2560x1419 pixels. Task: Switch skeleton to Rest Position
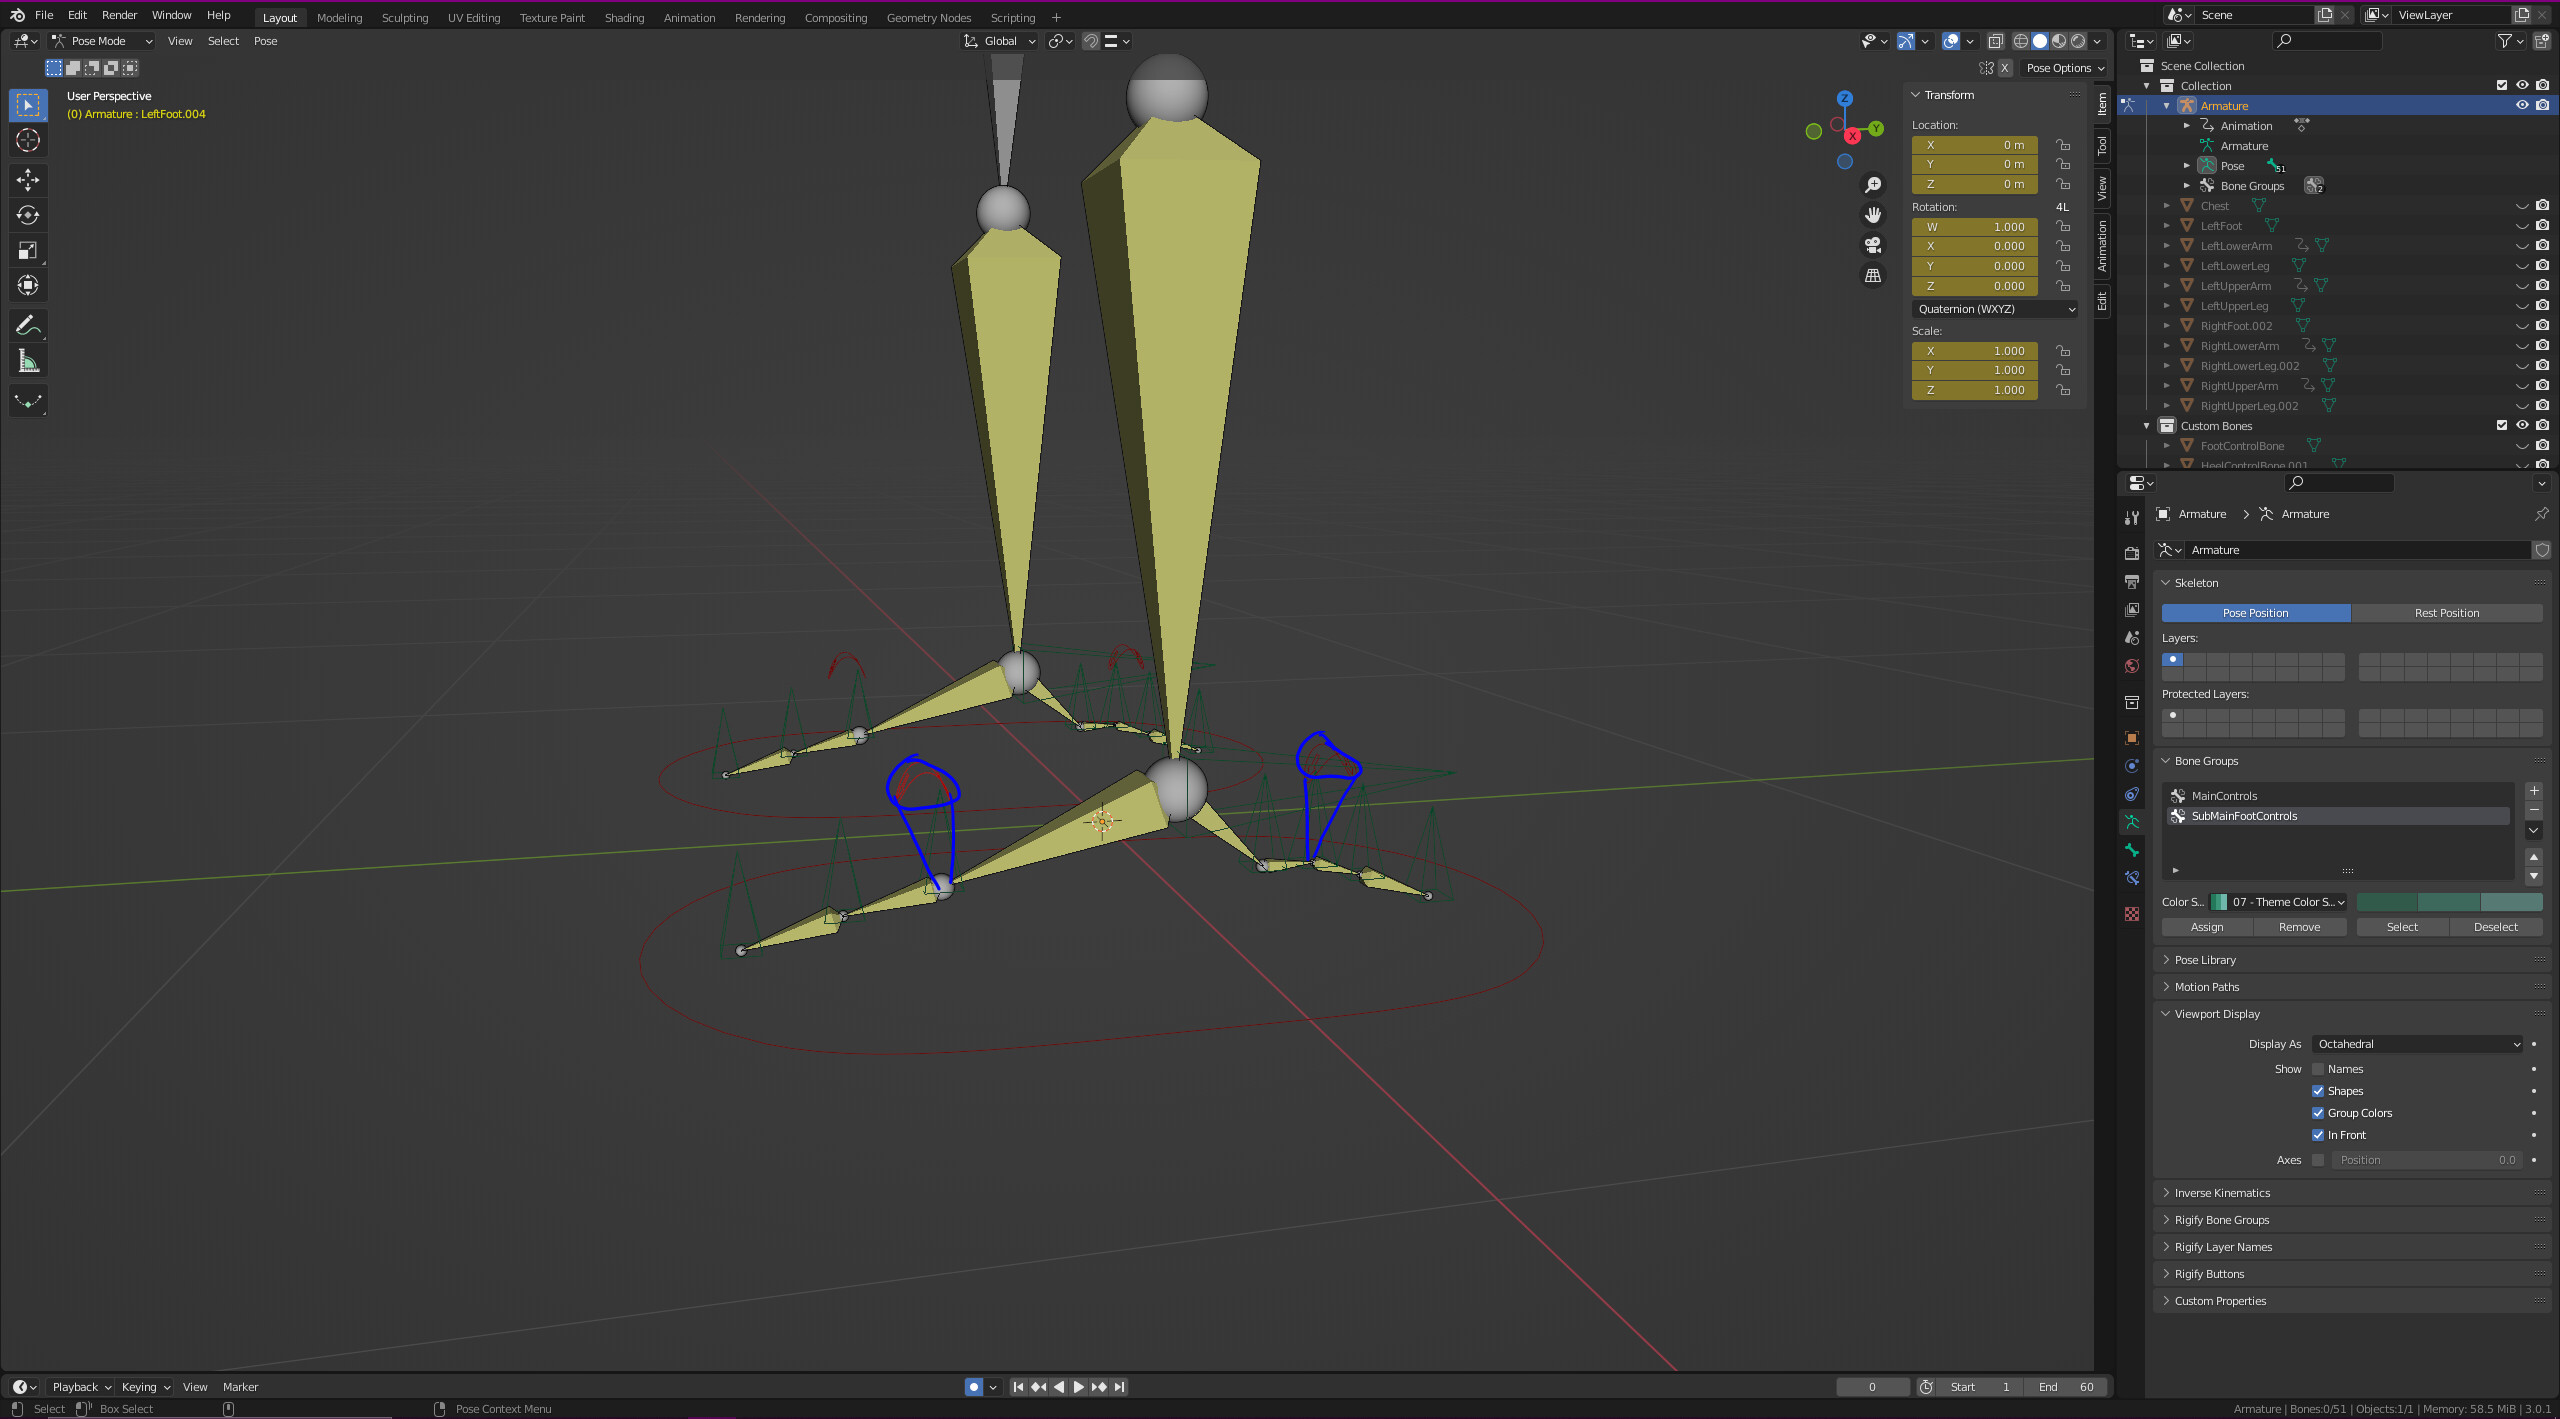2446,613
